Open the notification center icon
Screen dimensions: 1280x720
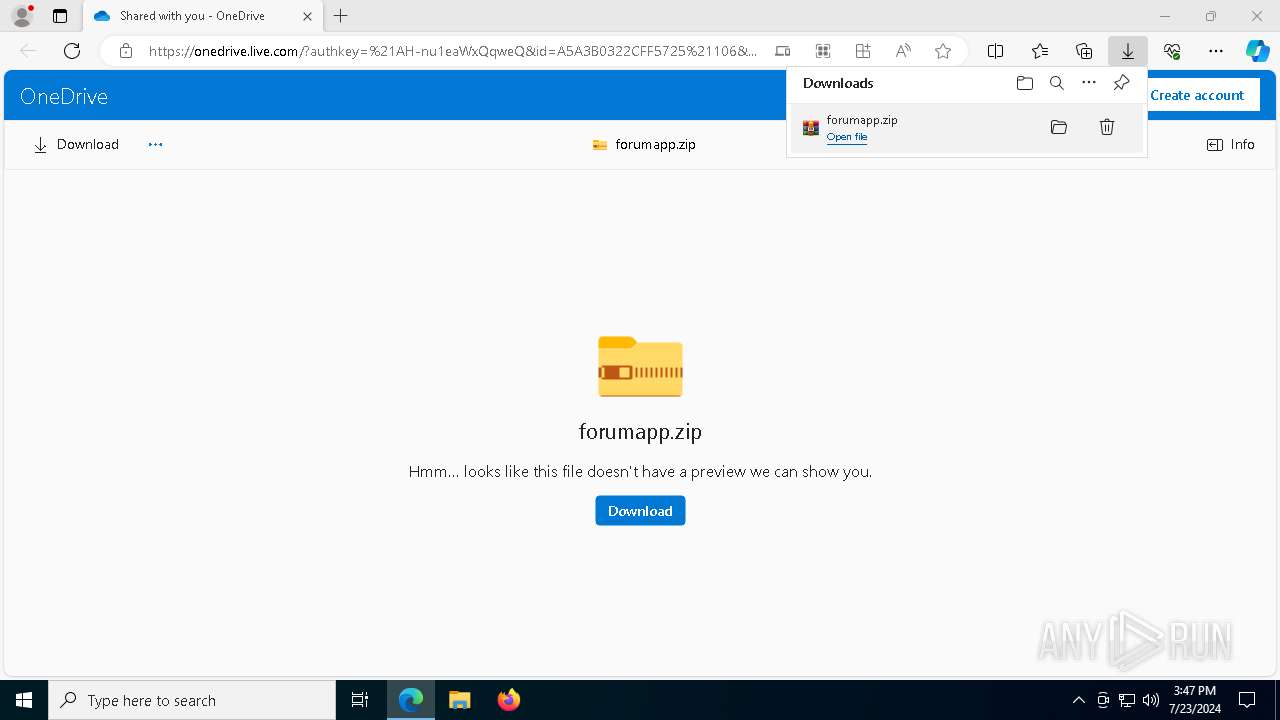pyautogui.click(x=1247, y=700)
